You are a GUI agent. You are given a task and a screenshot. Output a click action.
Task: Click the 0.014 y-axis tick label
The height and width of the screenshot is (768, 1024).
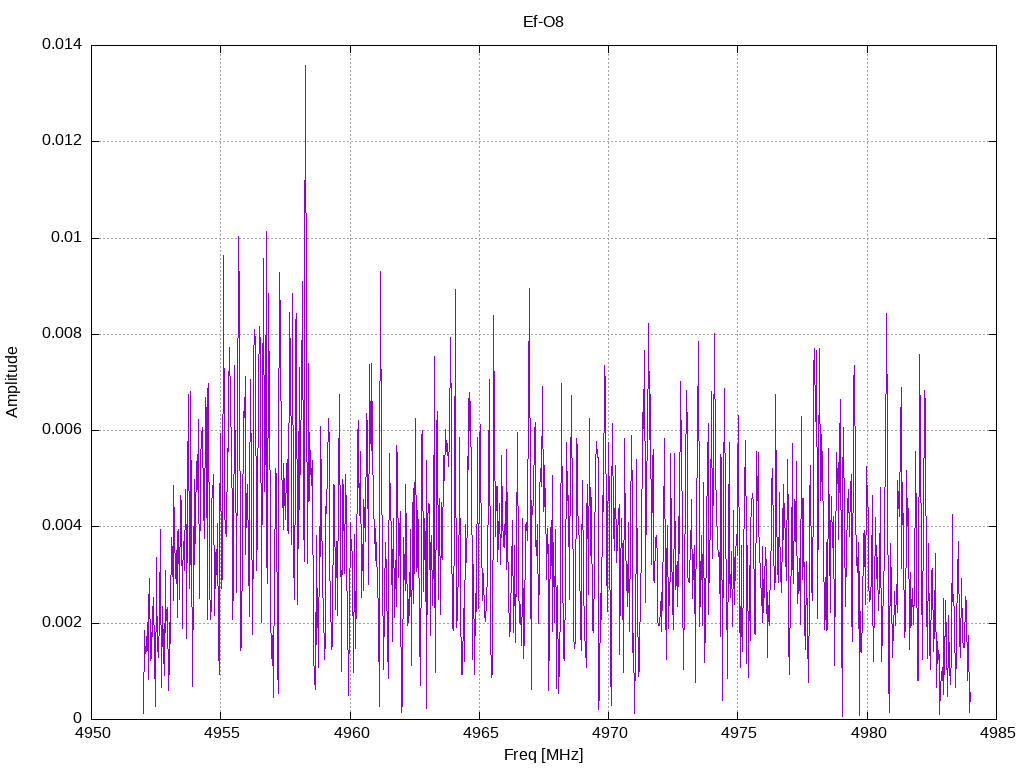click(x=62, y=44)
